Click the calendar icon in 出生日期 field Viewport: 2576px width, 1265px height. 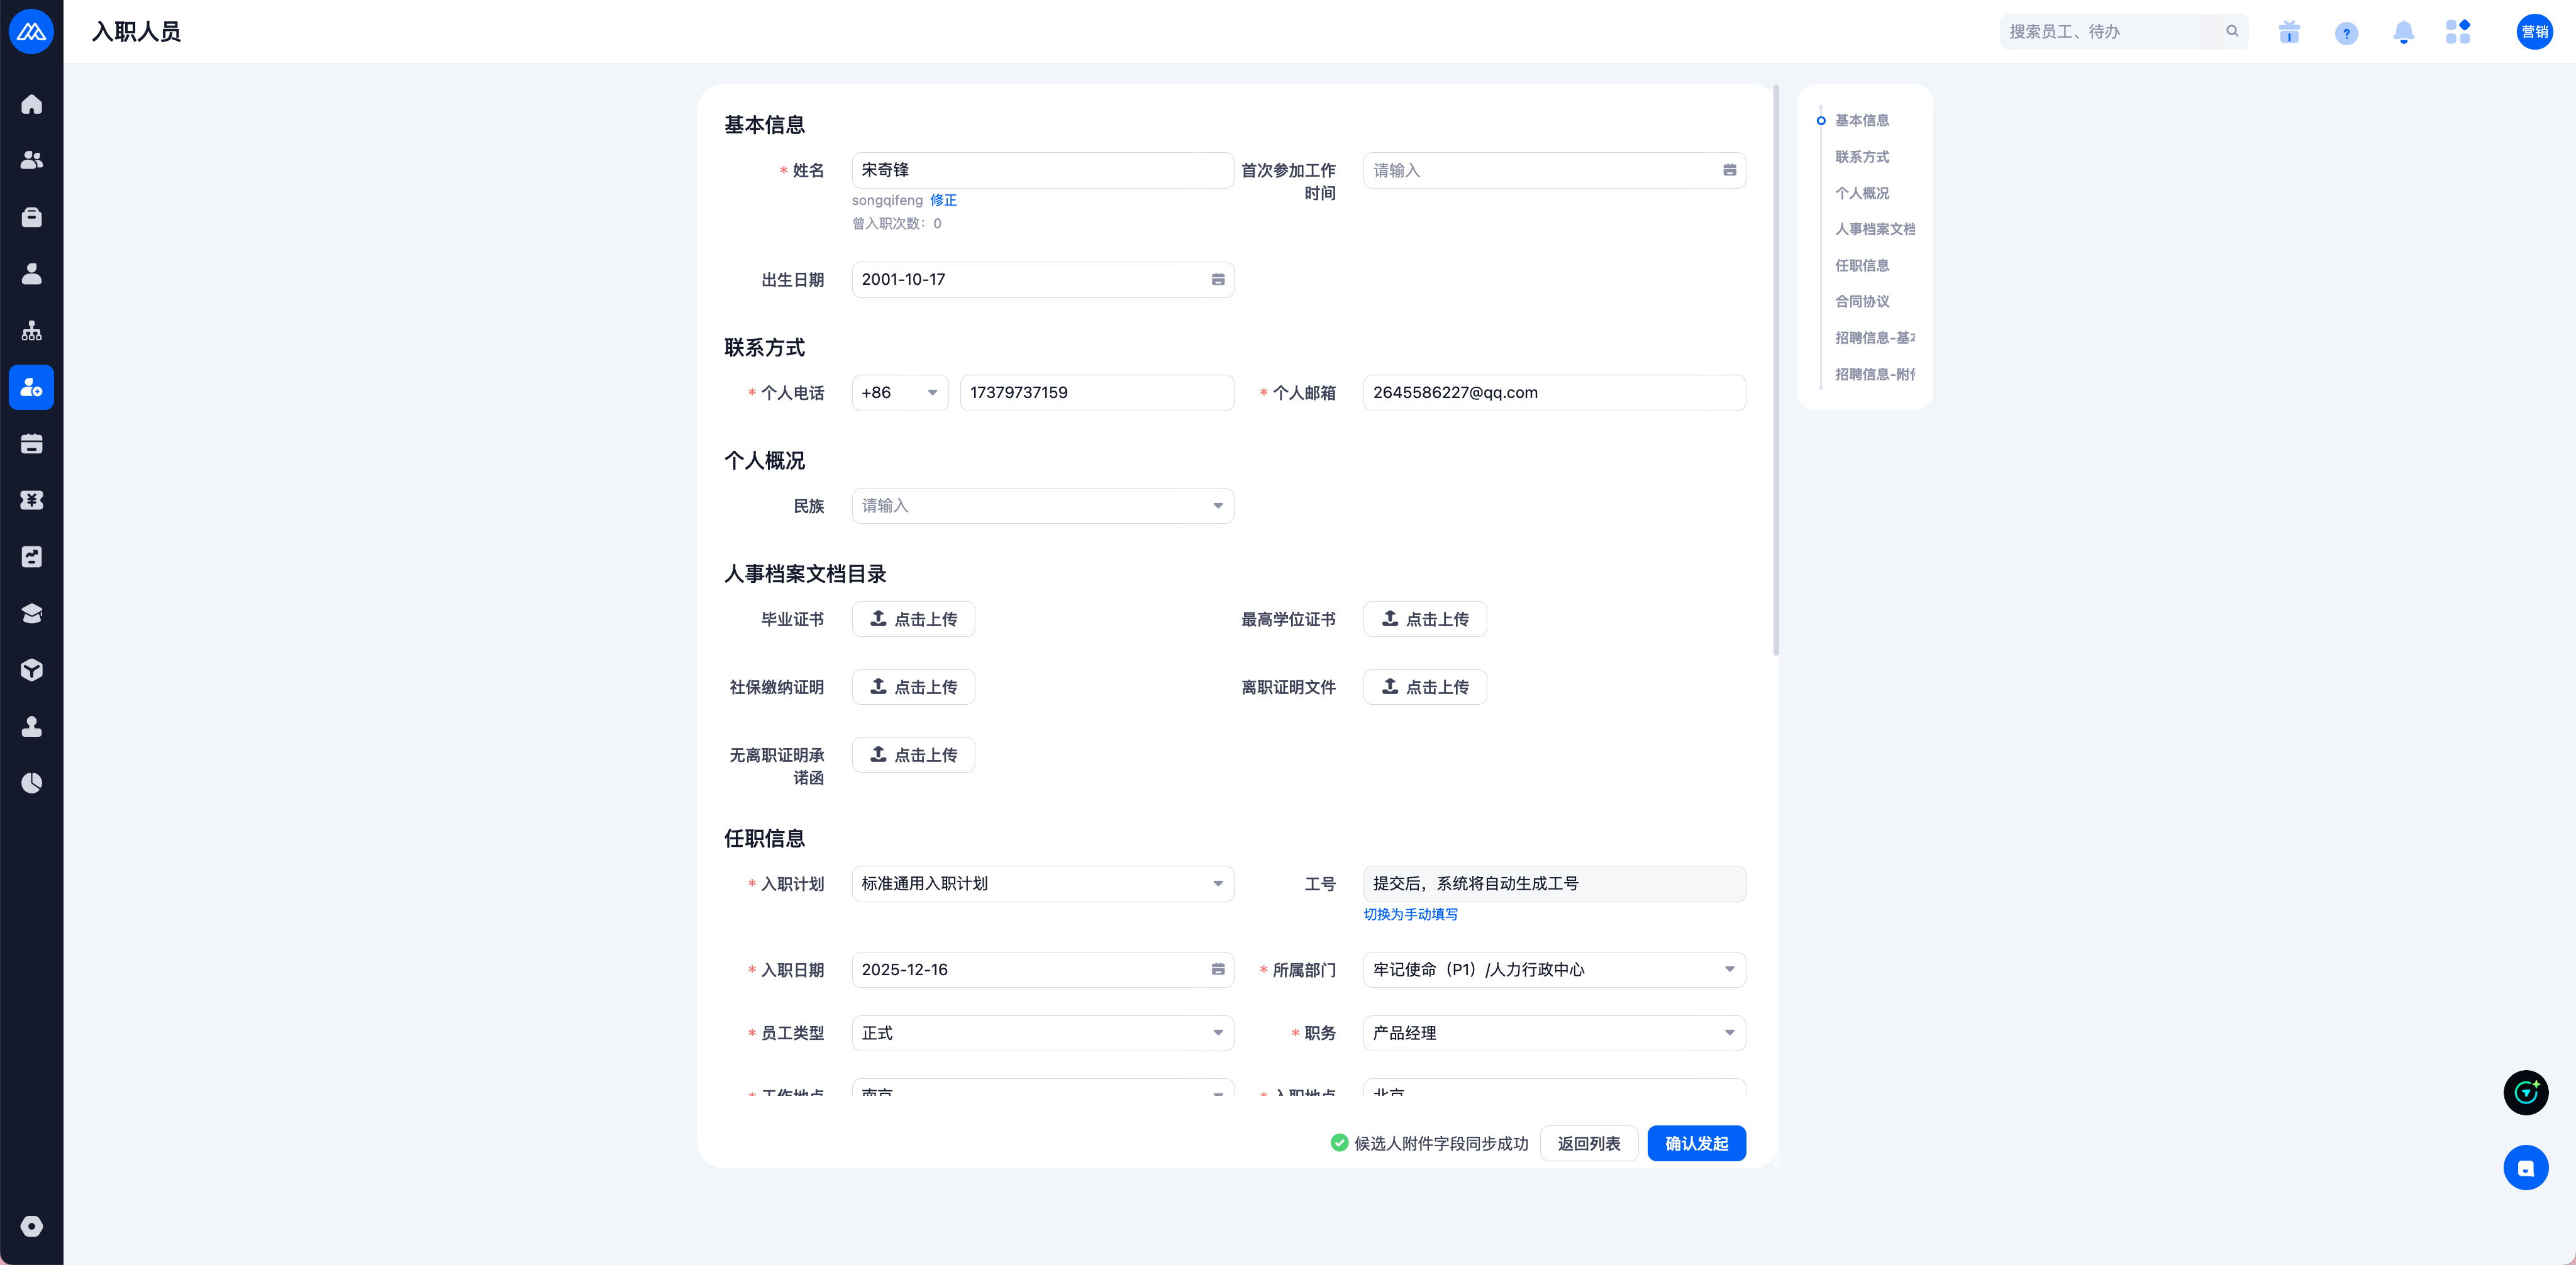(1217, 280)
